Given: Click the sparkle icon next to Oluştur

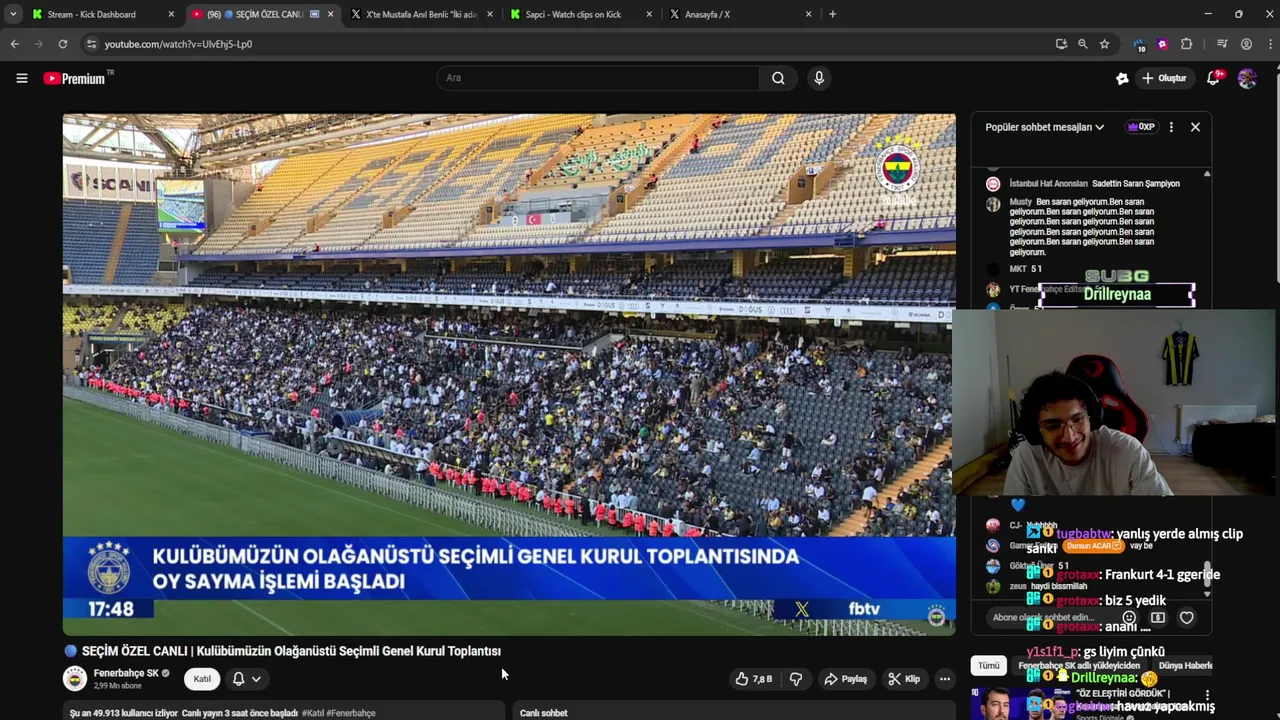Looking at the screenshot, I should (1122, 78).
